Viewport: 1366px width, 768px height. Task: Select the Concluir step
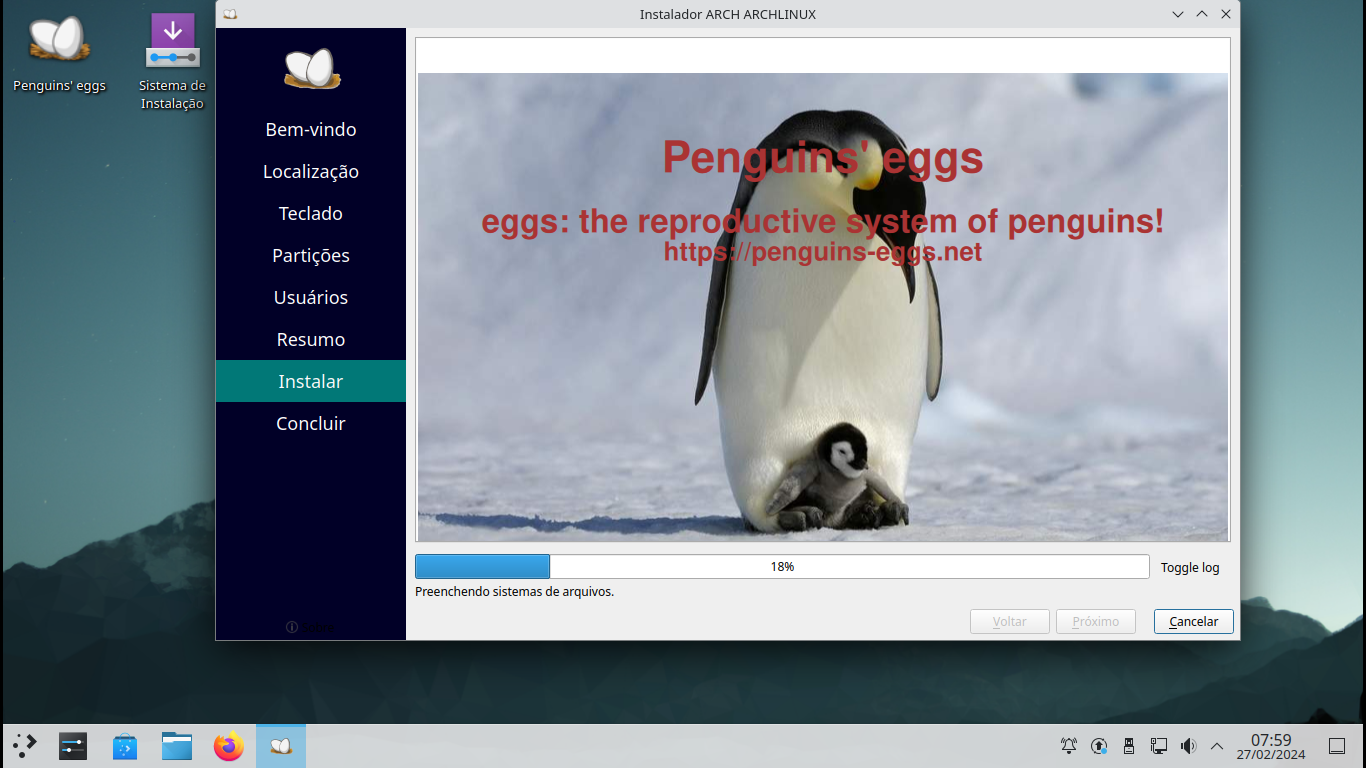[311, 423]
